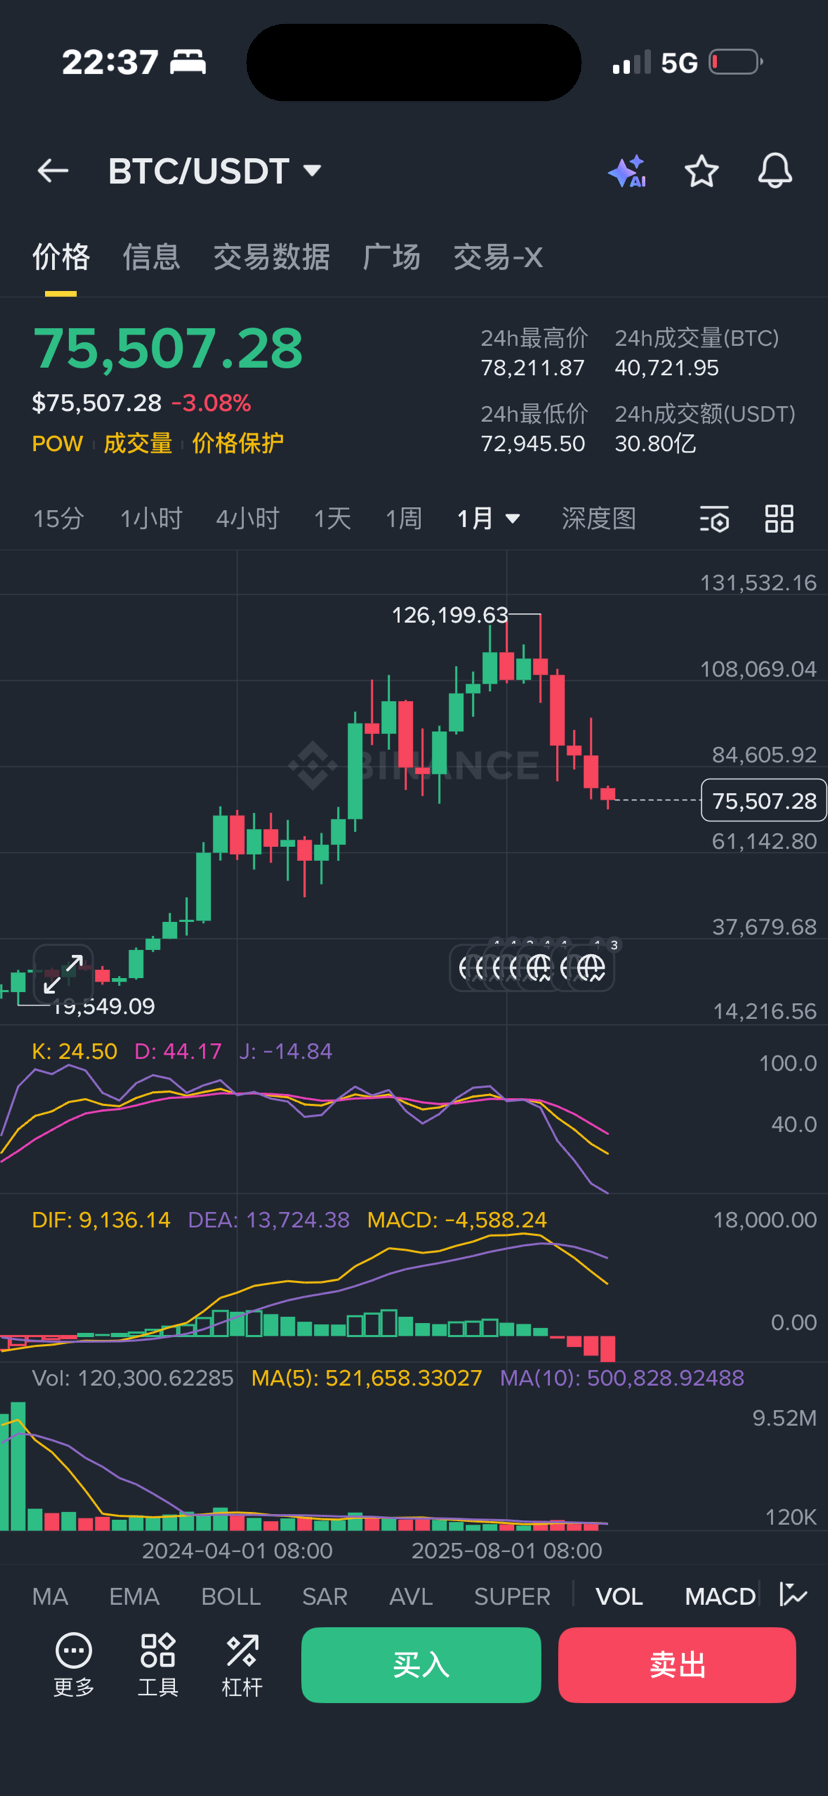Open the 交易数据 tab
828x1796 pixels.
pyautogui.click(x=271, y=257)
